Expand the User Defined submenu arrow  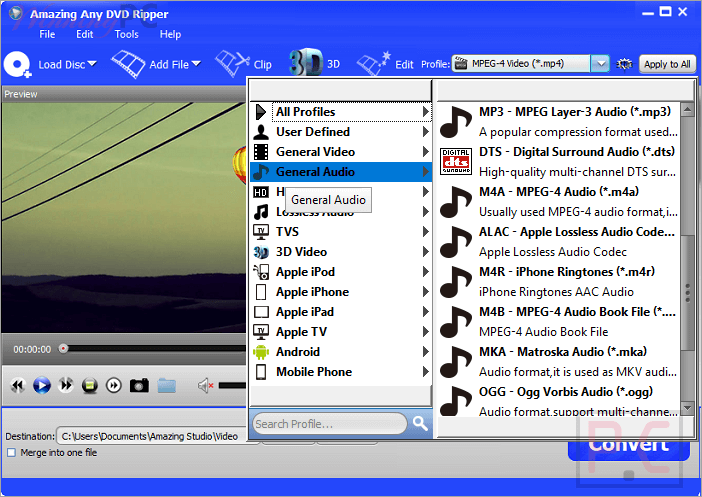coord(426,132)
